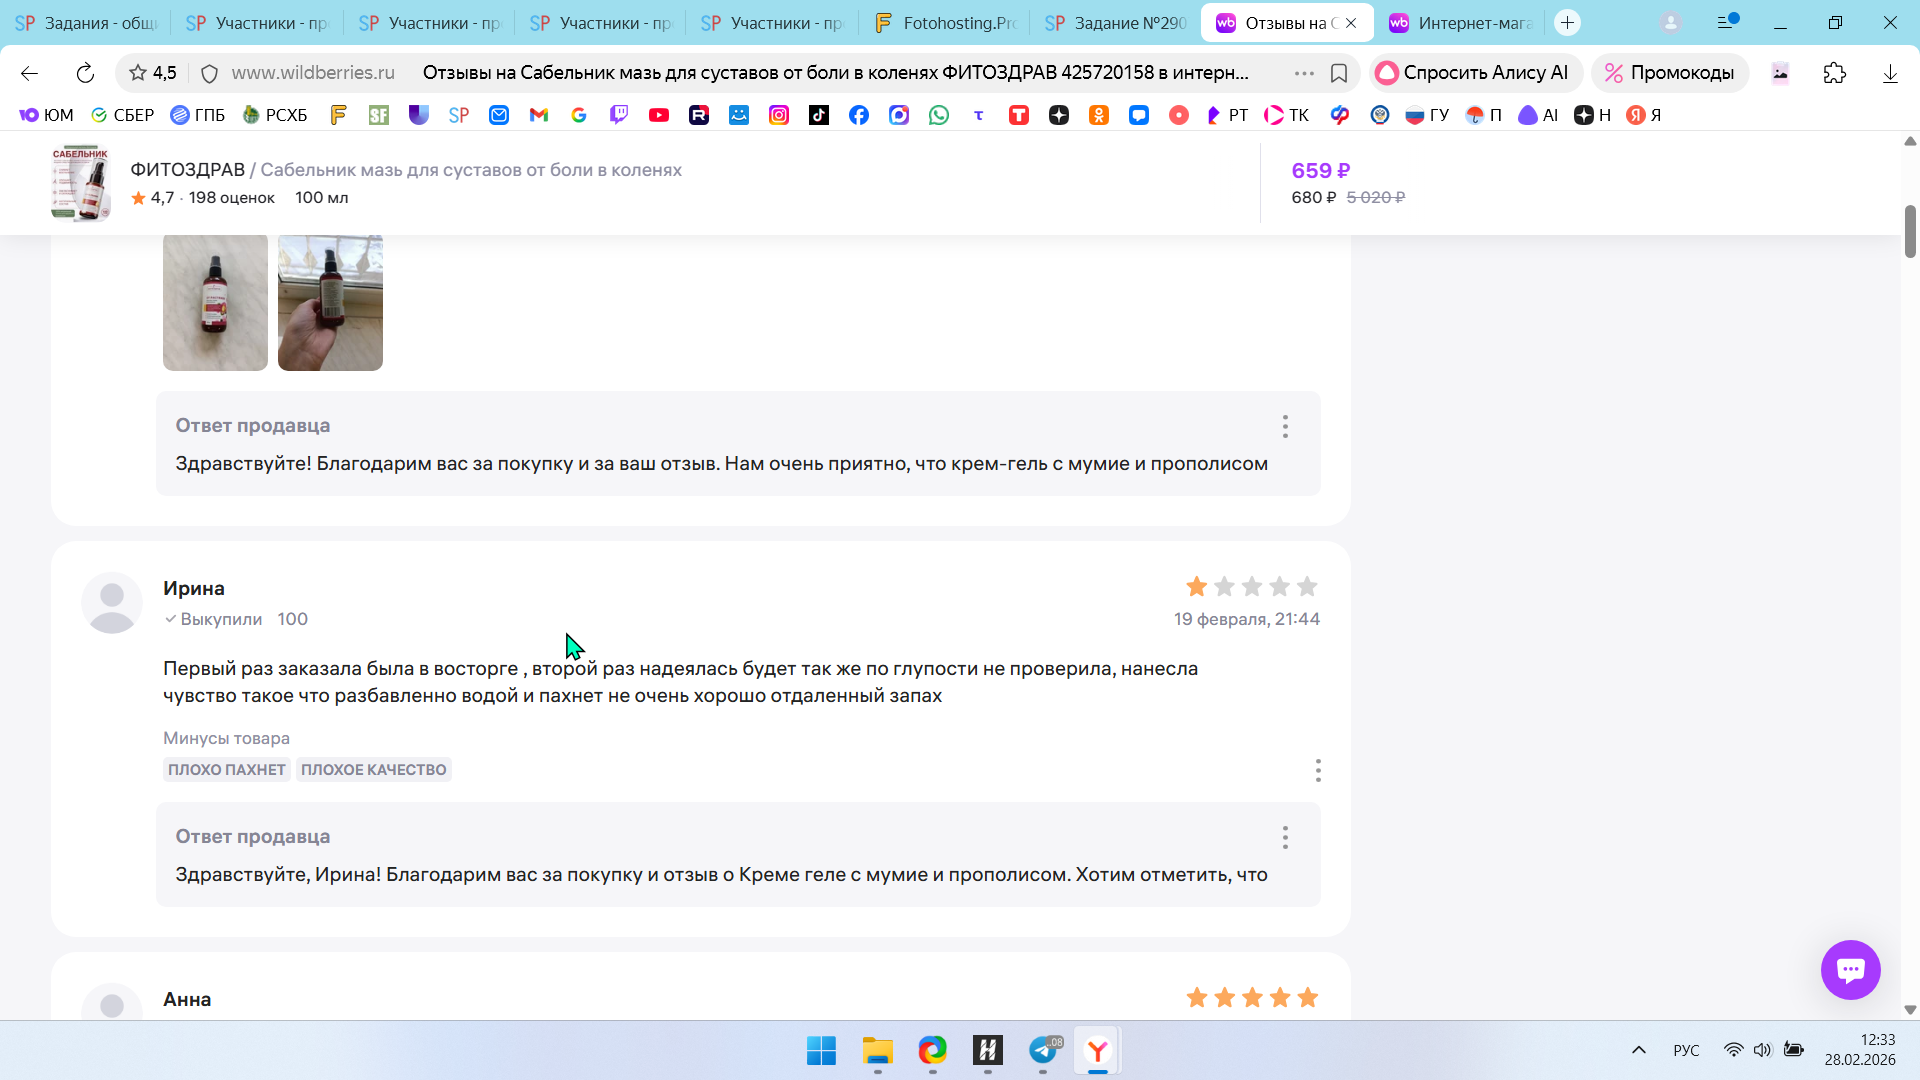1920x1080 pixels.
Task: Open the browser extensions puzzle icon
Action: coord(1835,73)
